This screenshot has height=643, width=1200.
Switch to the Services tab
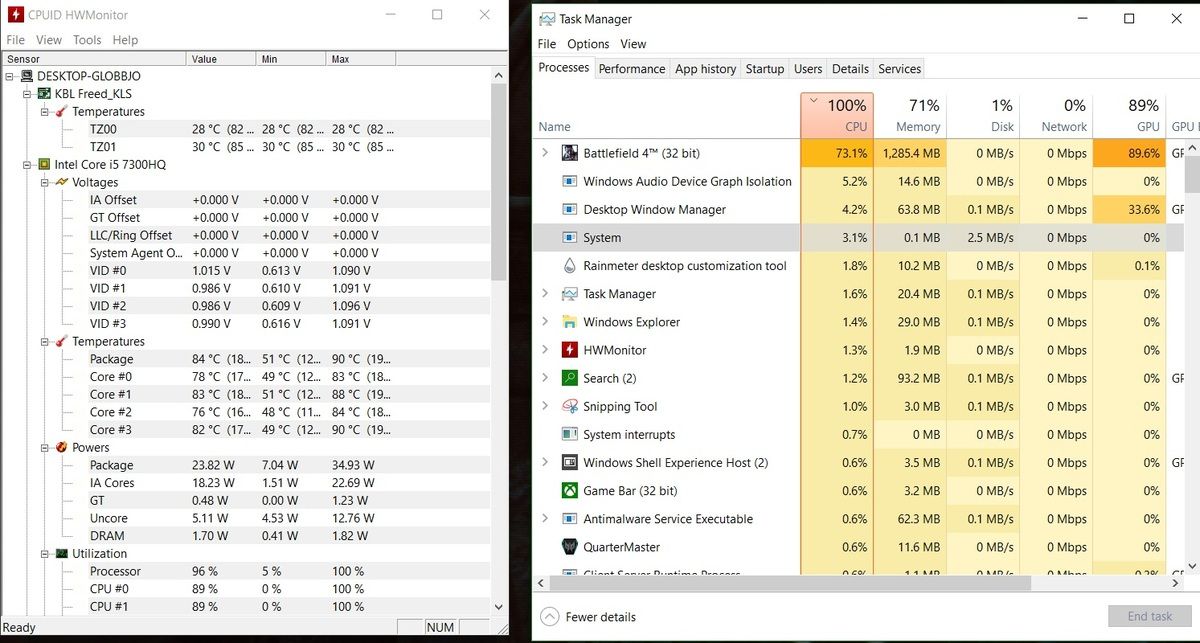[899, 69]
